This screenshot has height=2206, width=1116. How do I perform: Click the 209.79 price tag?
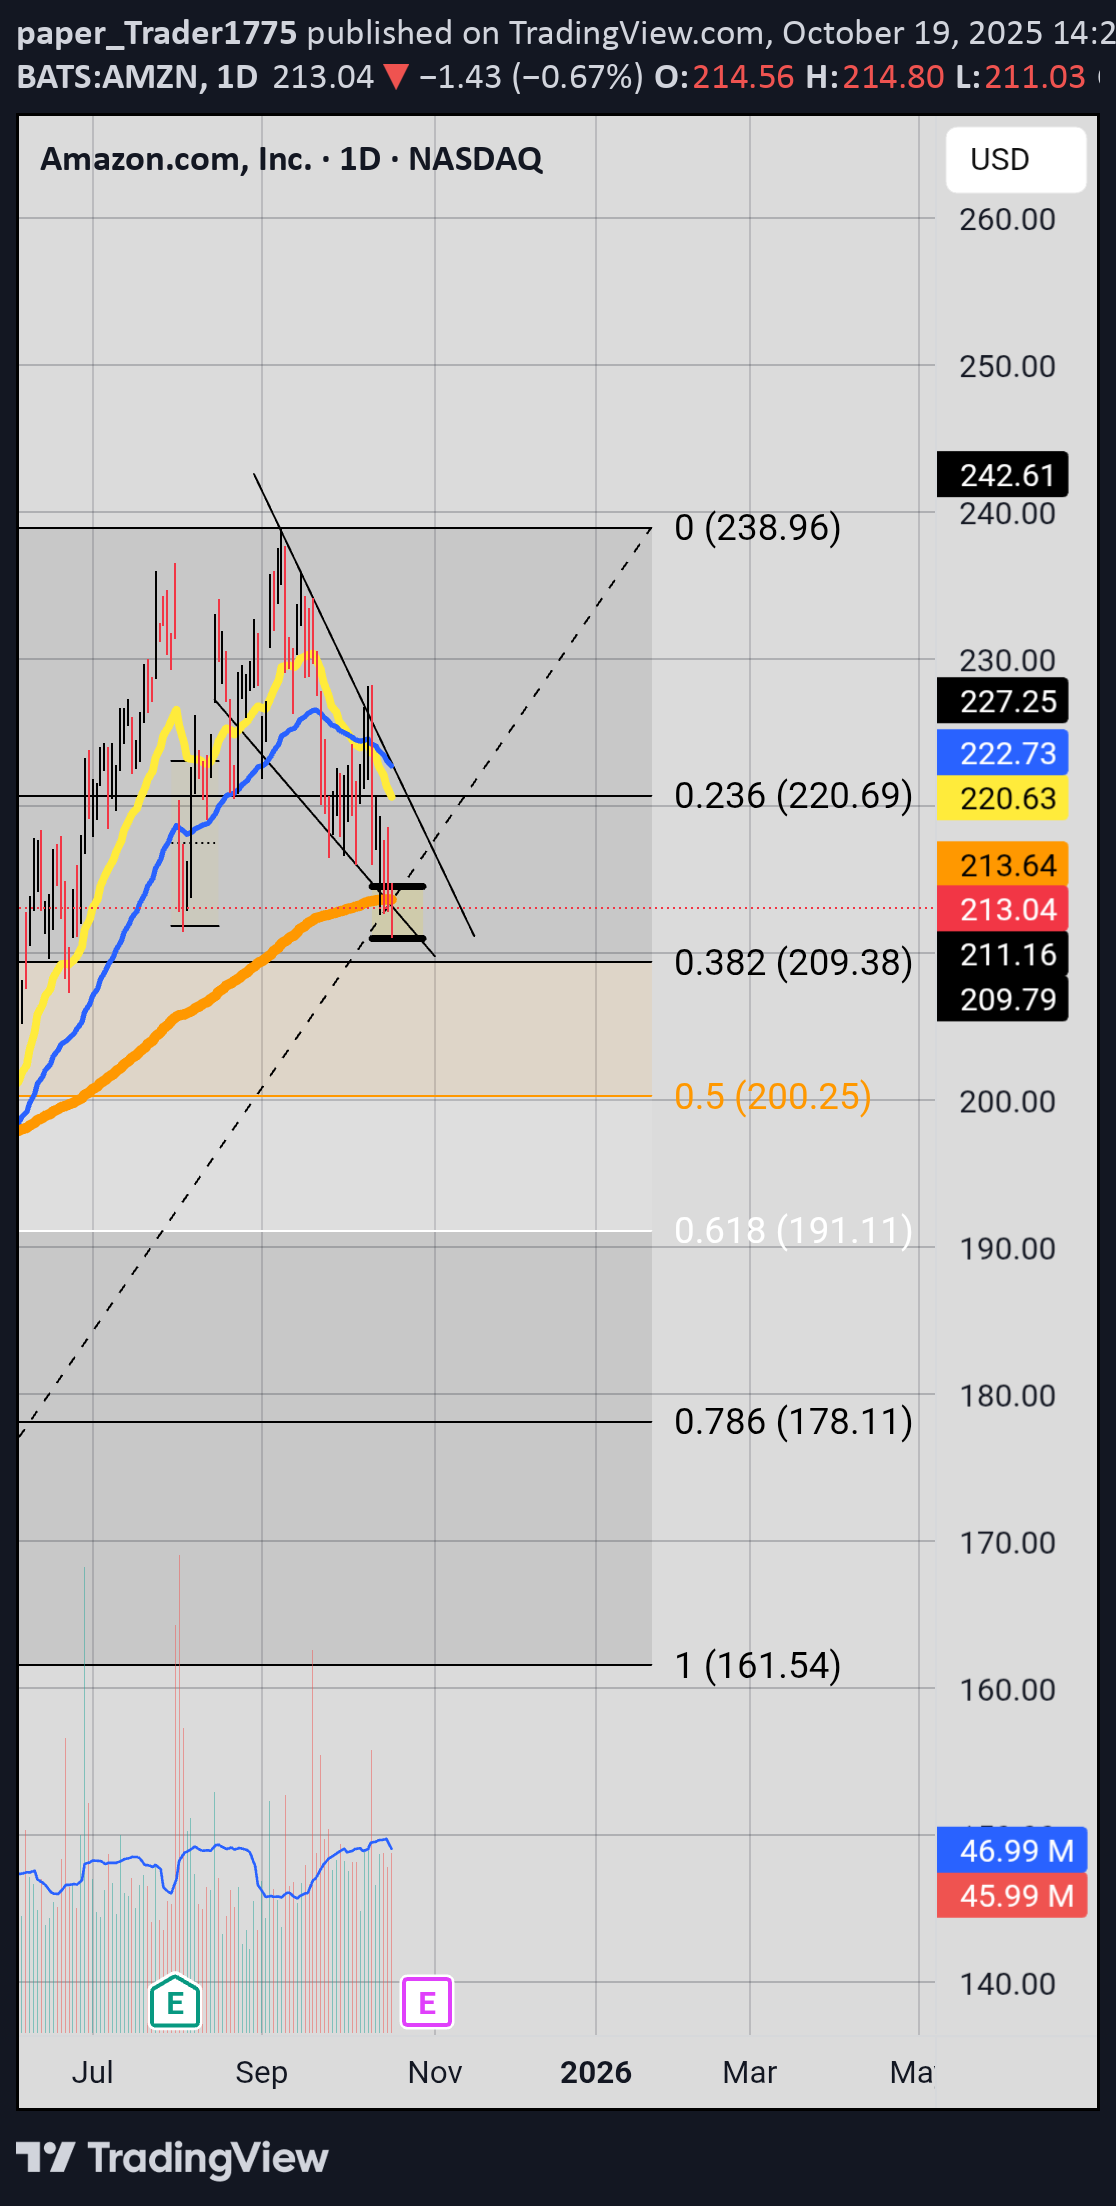pos(1003,999)
